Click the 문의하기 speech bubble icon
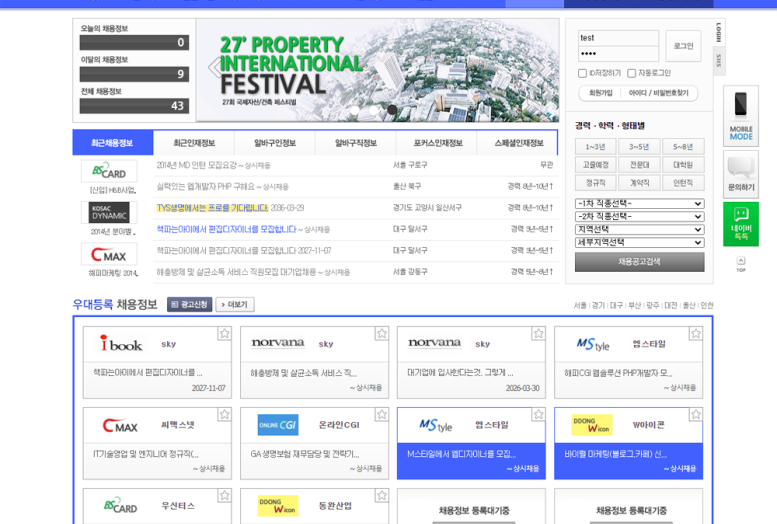Viewport: 777px width, 524px height. 740,174
